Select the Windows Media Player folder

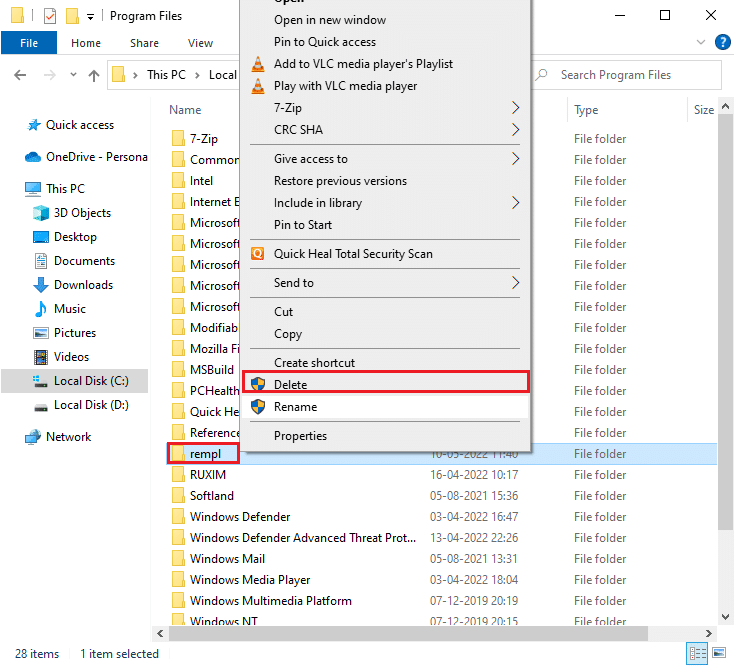click(x=250, y=580)
